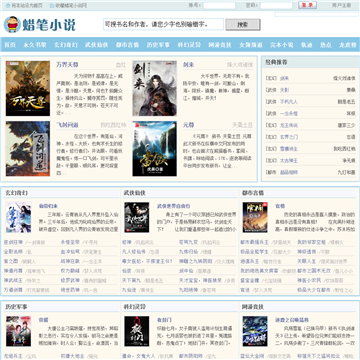Open 不朽凡人 in the 经典推荐 list
This screenshot has height=360, width=360.
coord(289,102)
